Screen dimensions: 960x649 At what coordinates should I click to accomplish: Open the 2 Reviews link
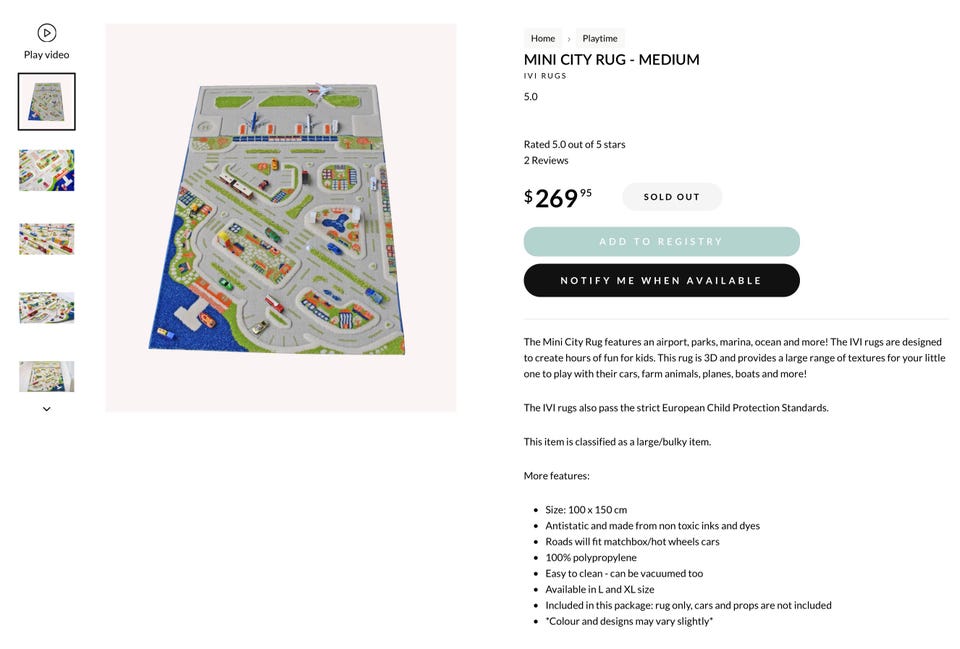[546, 160]
